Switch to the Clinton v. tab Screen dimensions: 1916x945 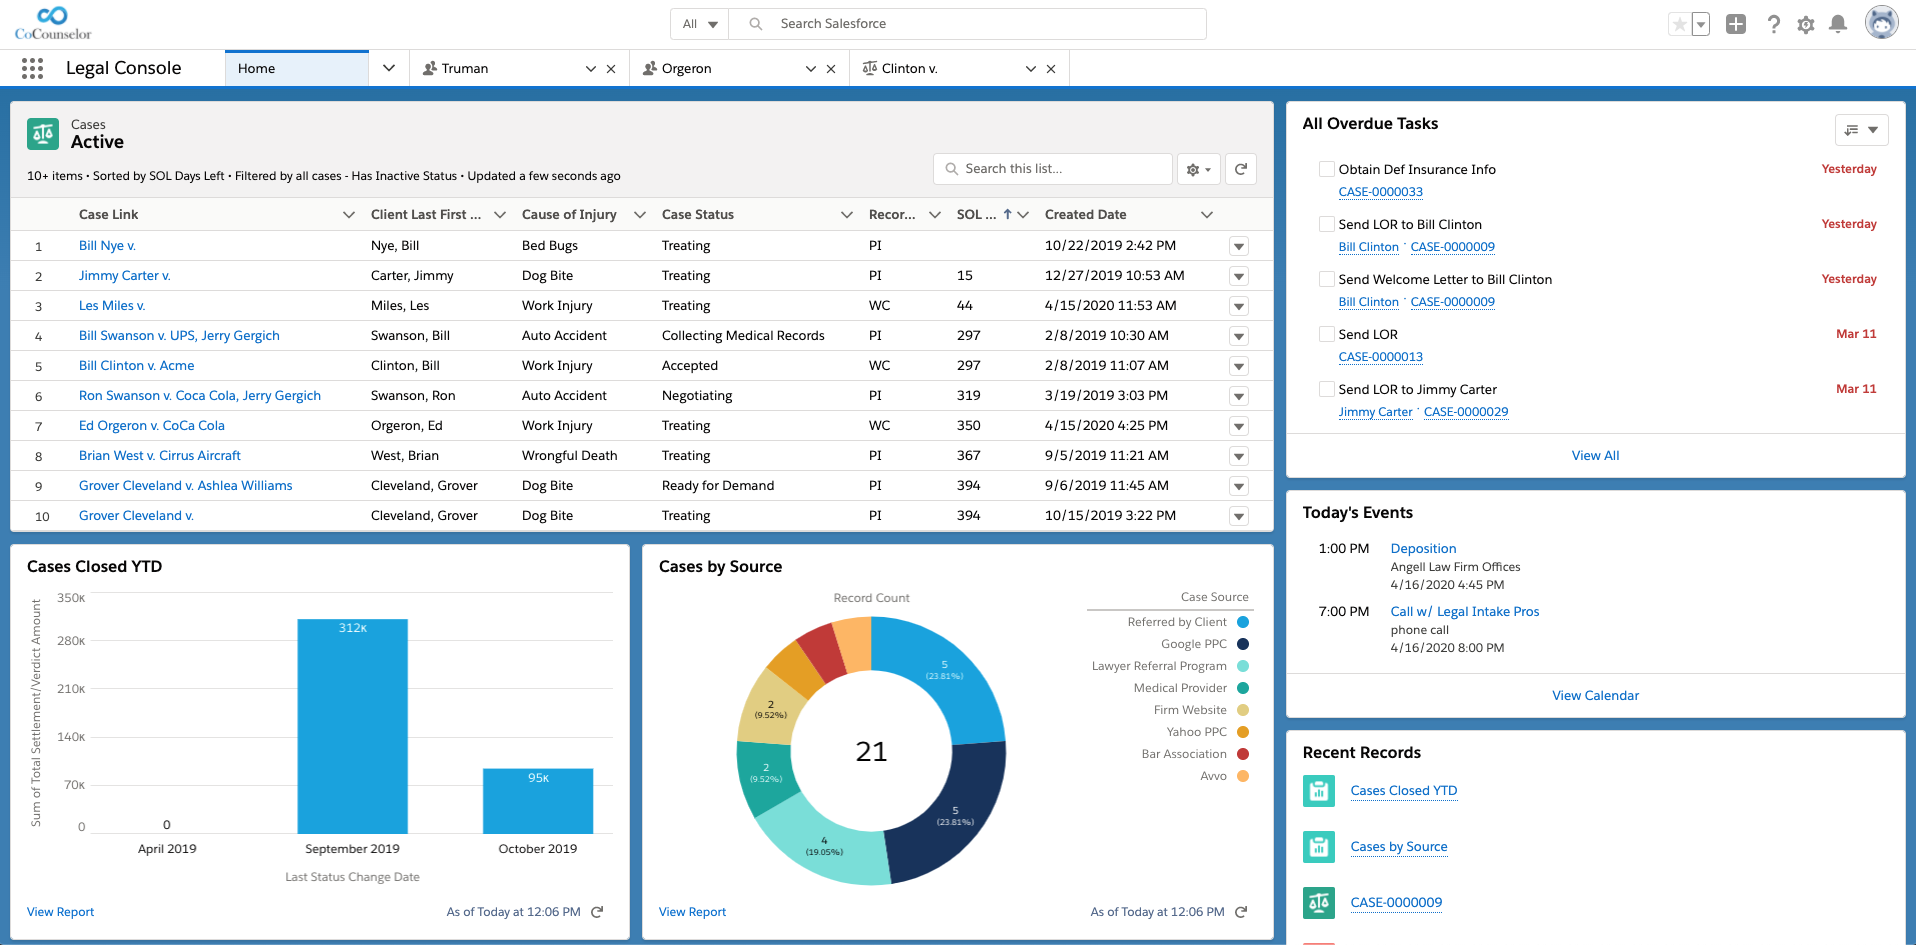(909, 69)
